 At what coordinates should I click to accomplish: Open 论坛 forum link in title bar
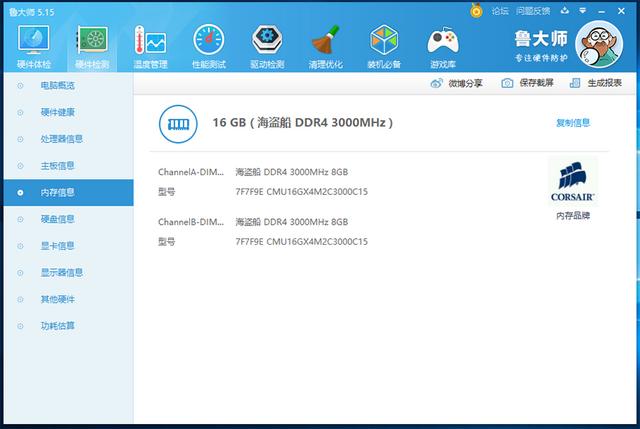pos(500,11)
